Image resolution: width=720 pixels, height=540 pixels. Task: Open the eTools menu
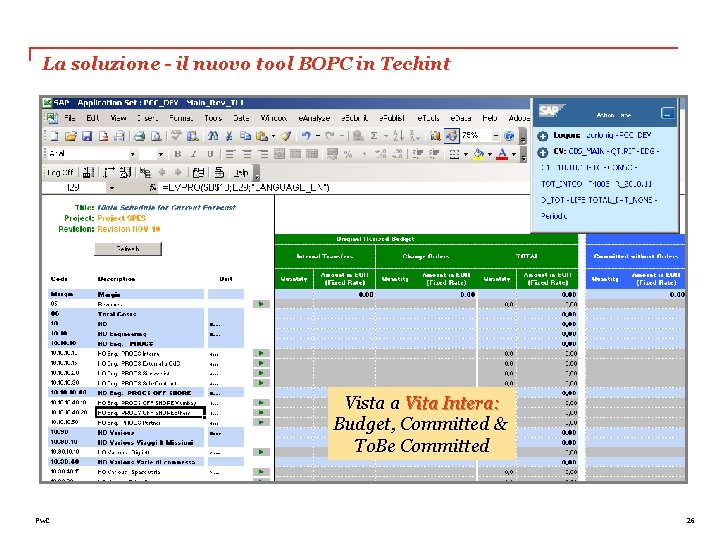pos(428,118)
